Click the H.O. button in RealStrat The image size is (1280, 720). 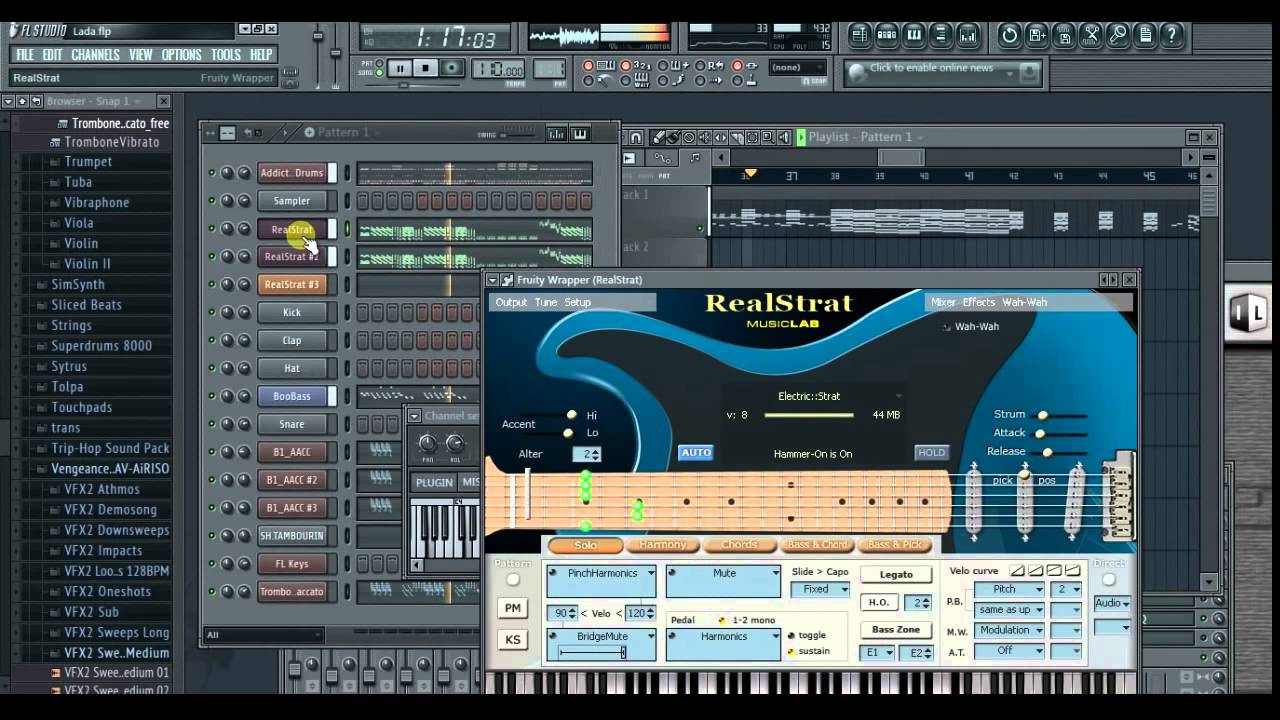[x=879, y=603]
